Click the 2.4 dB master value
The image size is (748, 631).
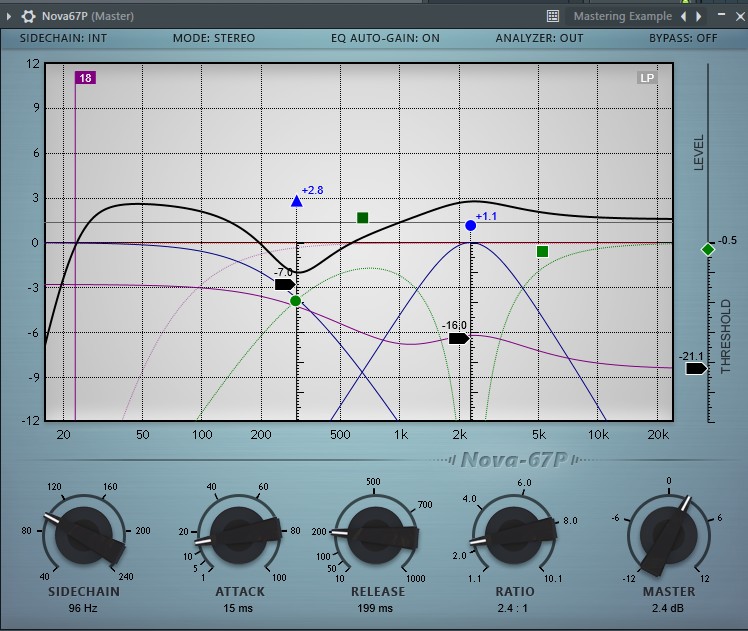(668, 609)
